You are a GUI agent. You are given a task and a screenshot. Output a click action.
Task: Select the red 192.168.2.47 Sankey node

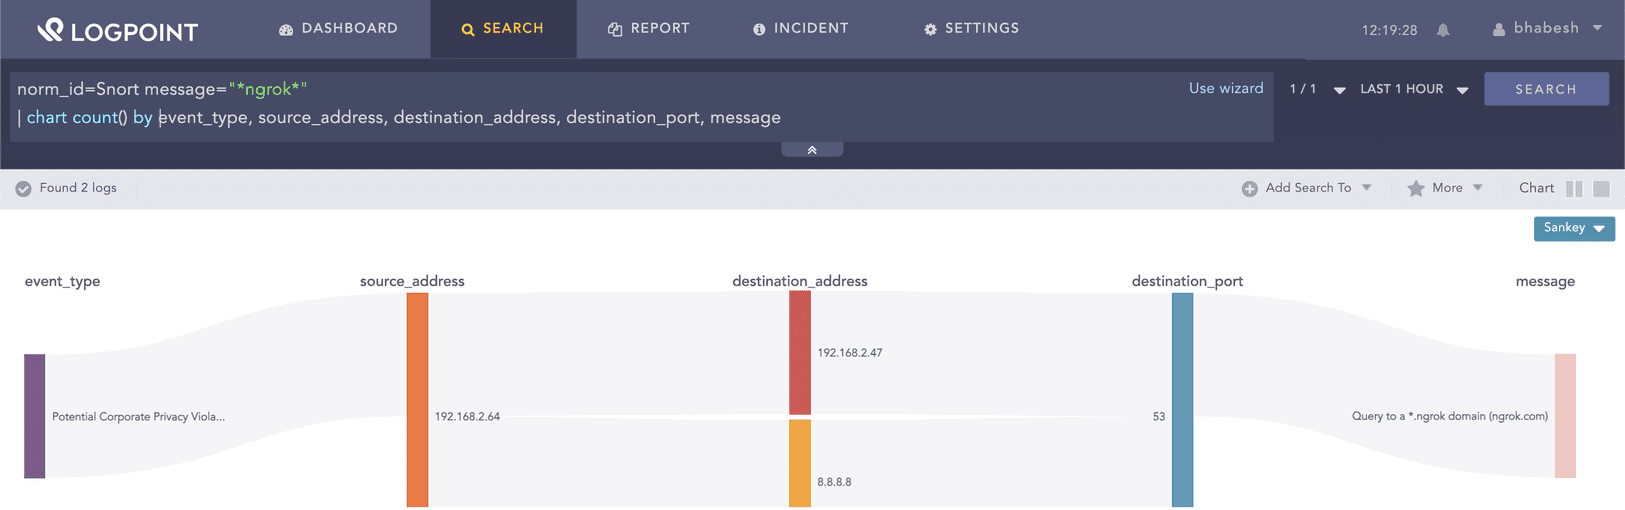[800, 353]
